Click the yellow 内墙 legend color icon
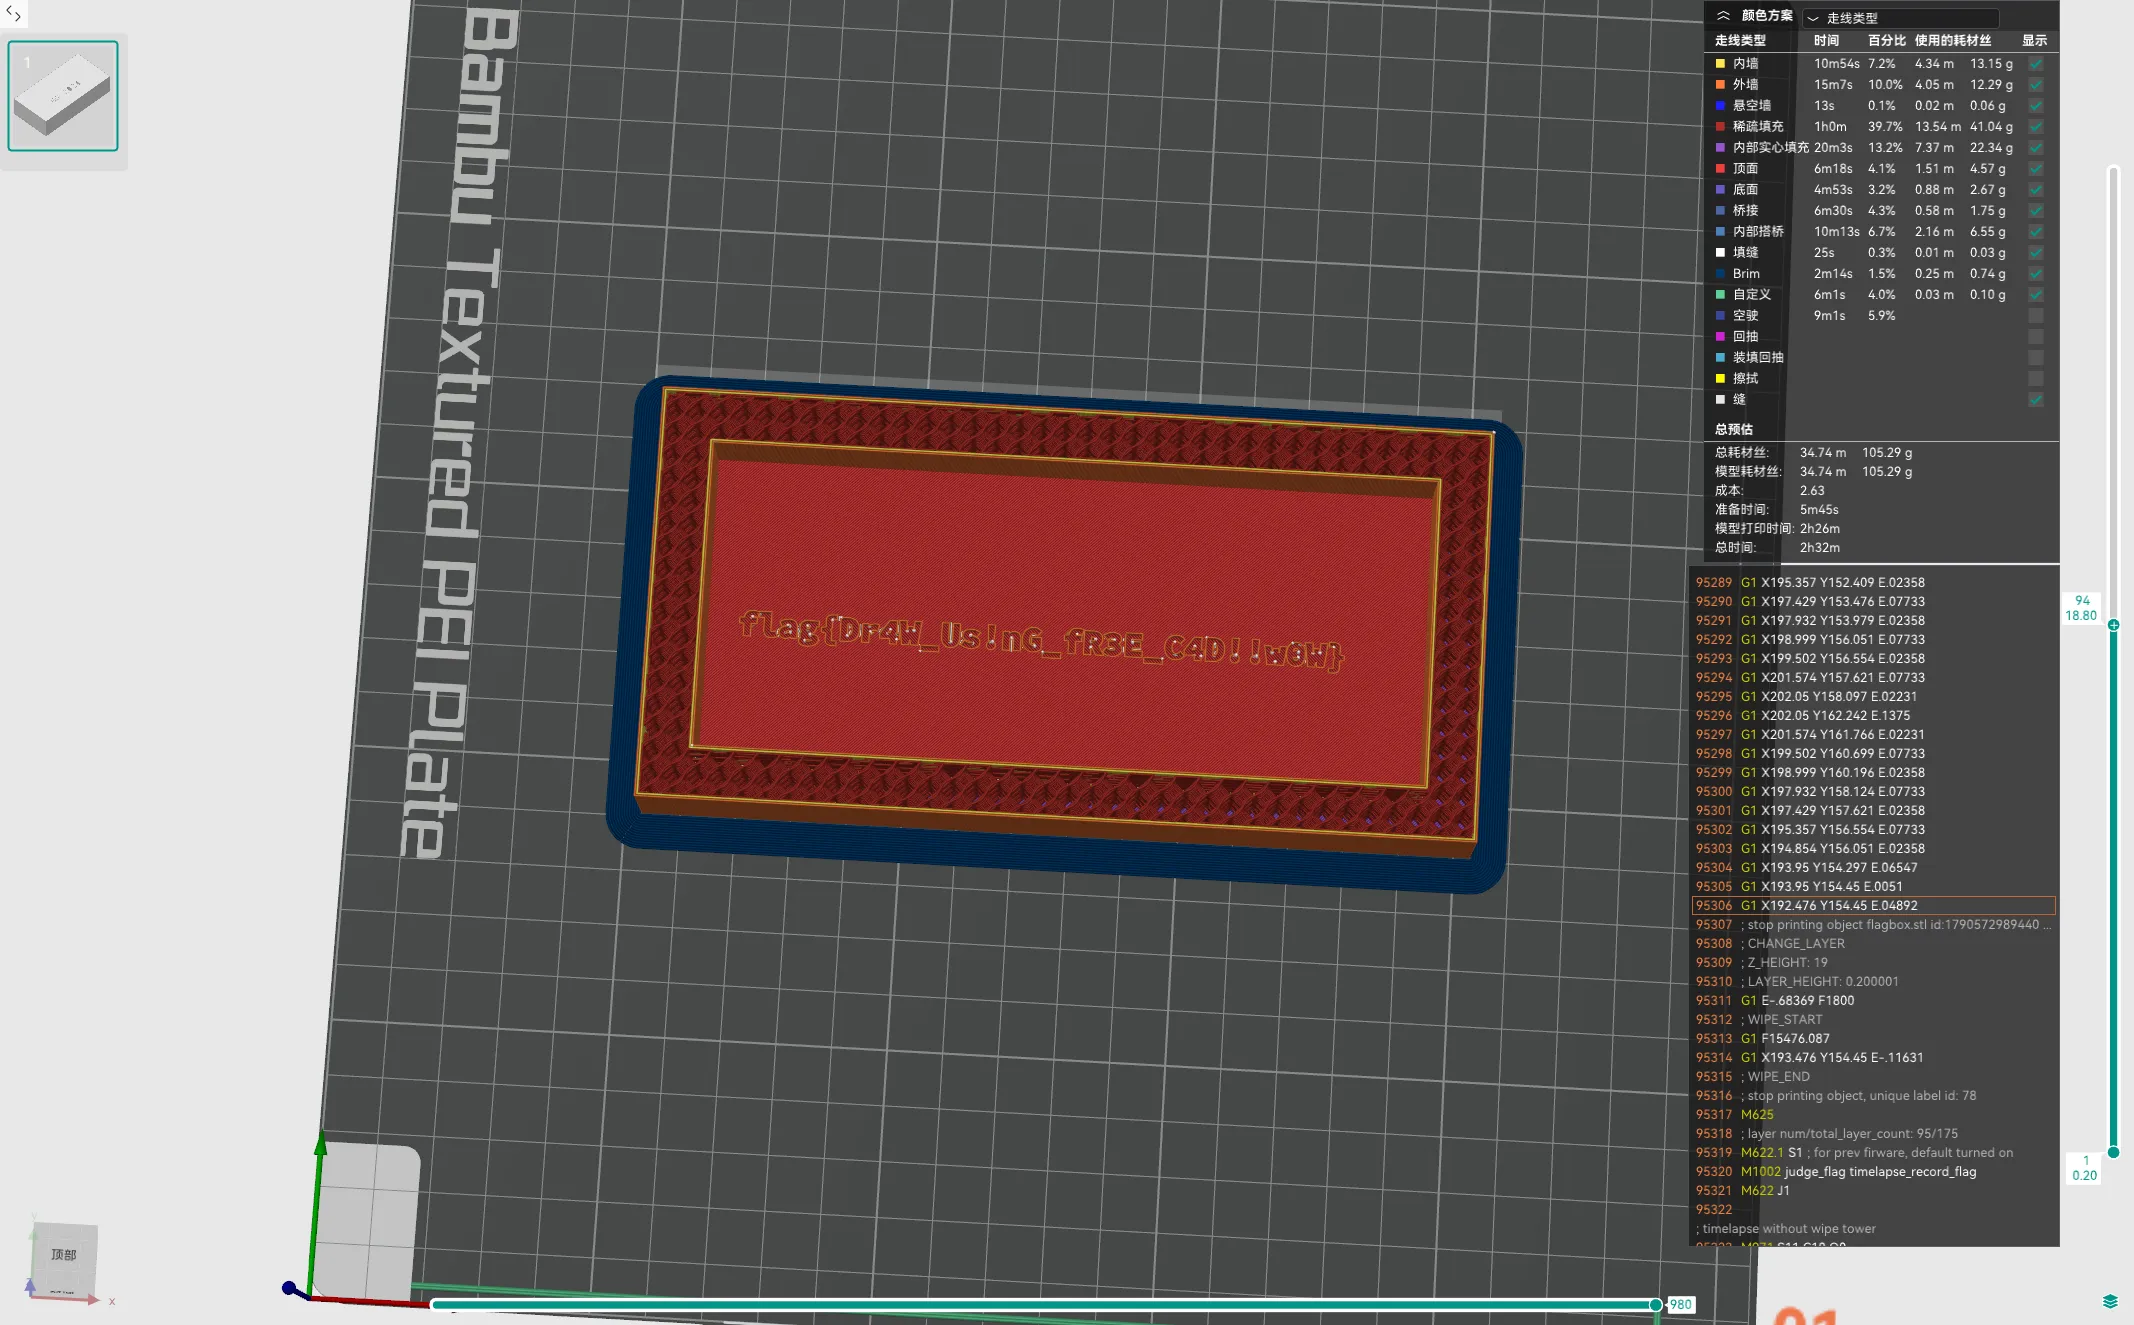This screenshot has height=1325, width=2134. coord(1719,63)
